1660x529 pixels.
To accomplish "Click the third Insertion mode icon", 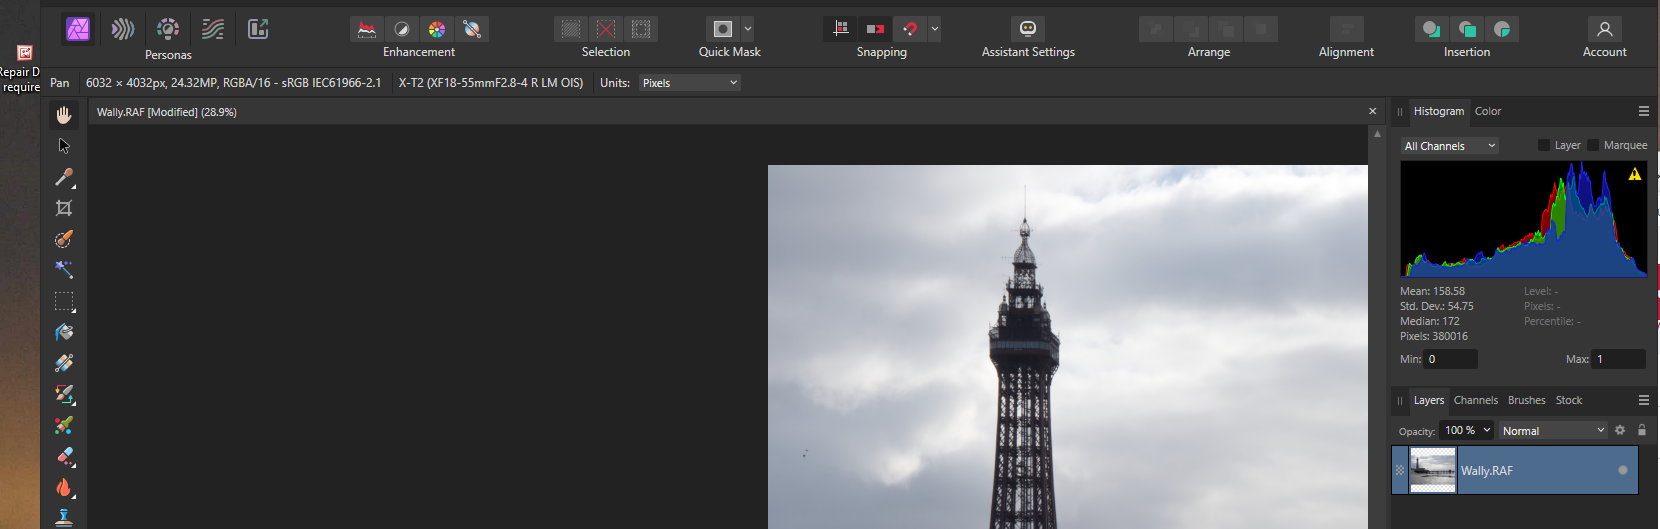I will (x=1502, y=29).
